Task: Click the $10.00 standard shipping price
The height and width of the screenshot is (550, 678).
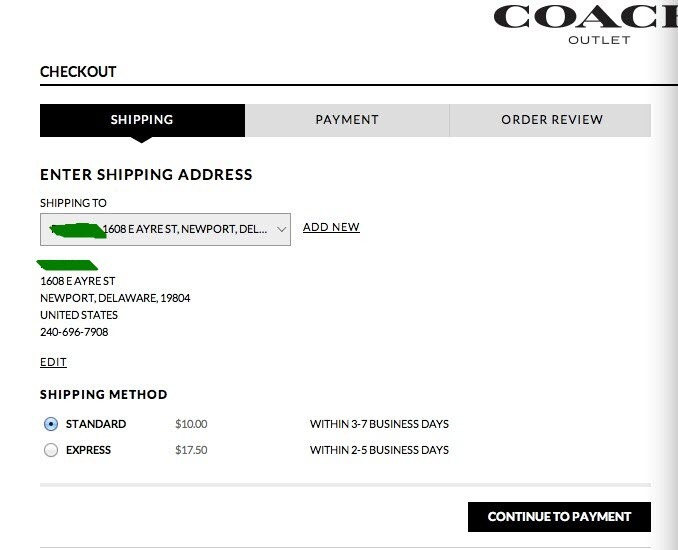Action: pyautogui.click(x=191, y=424)
